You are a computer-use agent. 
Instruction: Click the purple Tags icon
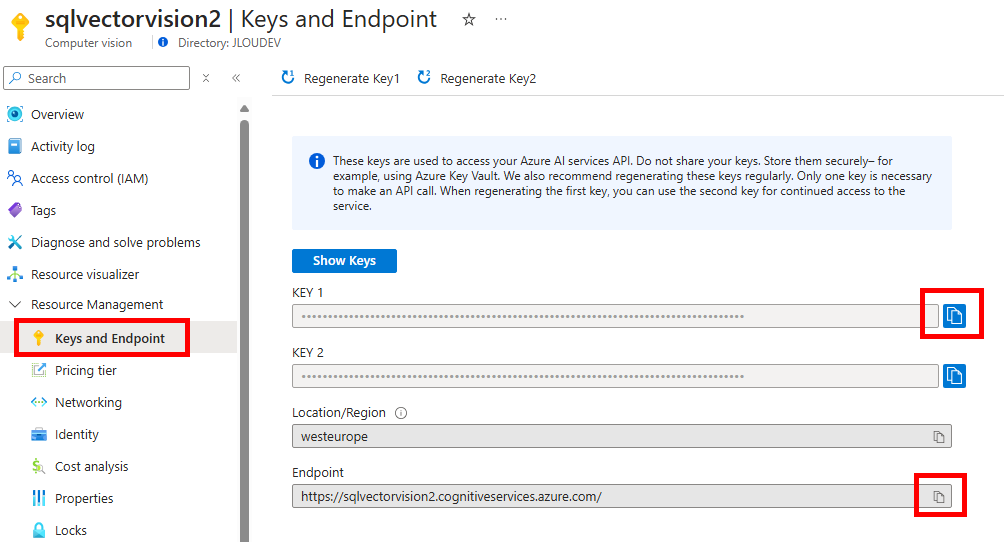(15, 210)
